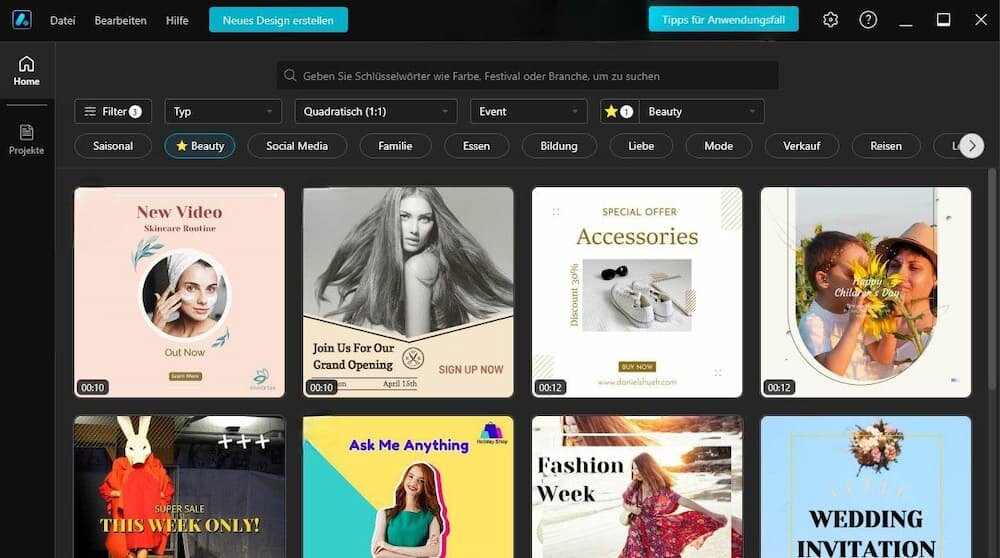1000x558 pixels.
Task: Open the Special Offer Accessories template
Action: point(637,292)
